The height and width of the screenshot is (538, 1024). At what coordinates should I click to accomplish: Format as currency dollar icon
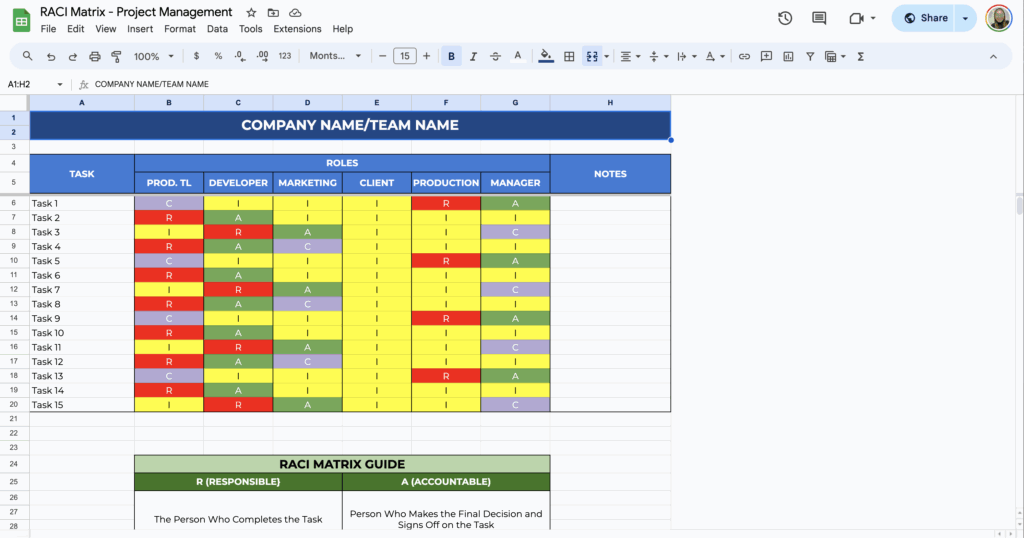[196, 56]
